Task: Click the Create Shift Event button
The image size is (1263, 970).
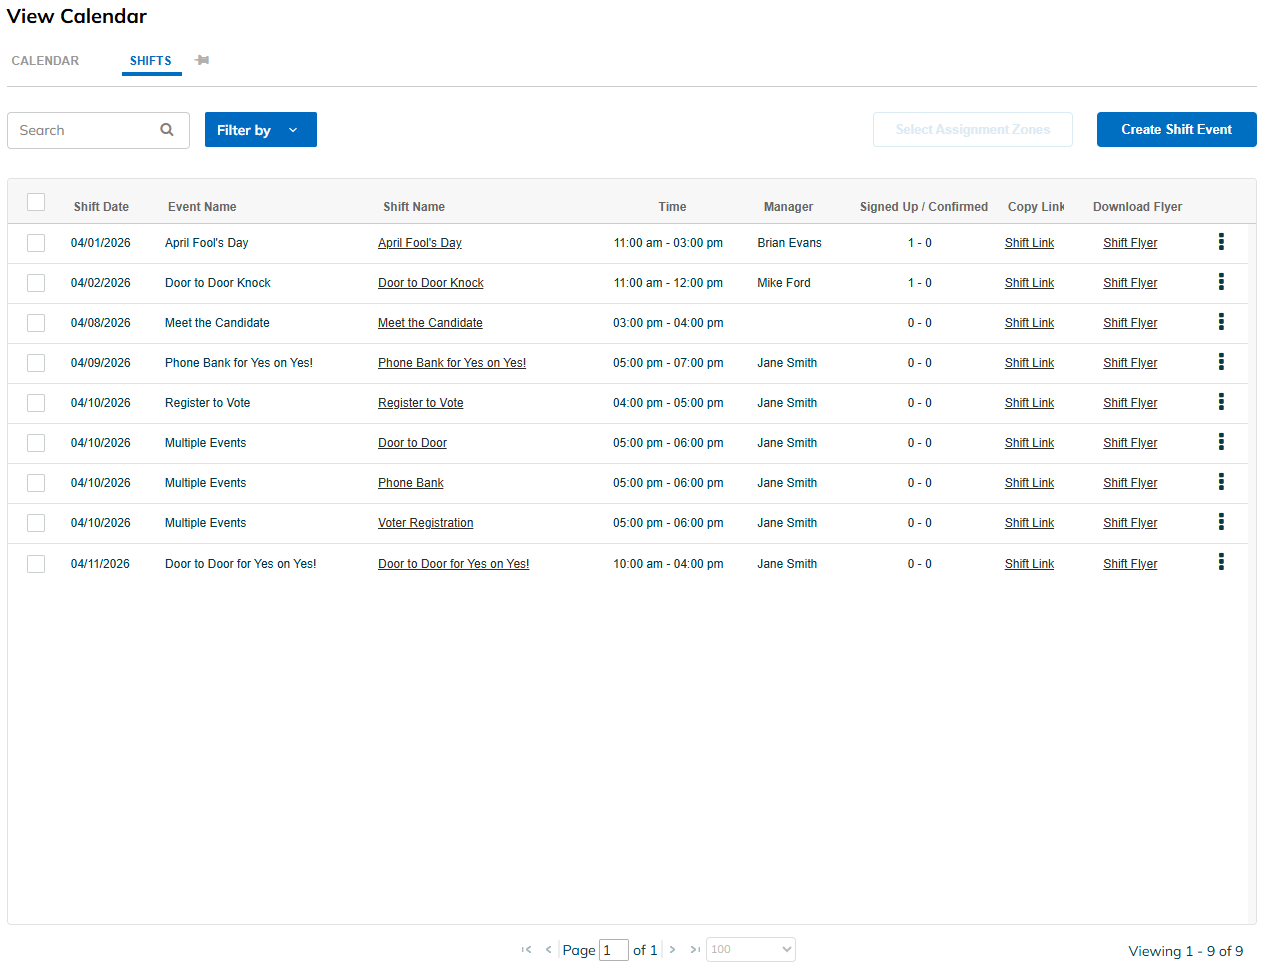Action: click(1177, 130)
